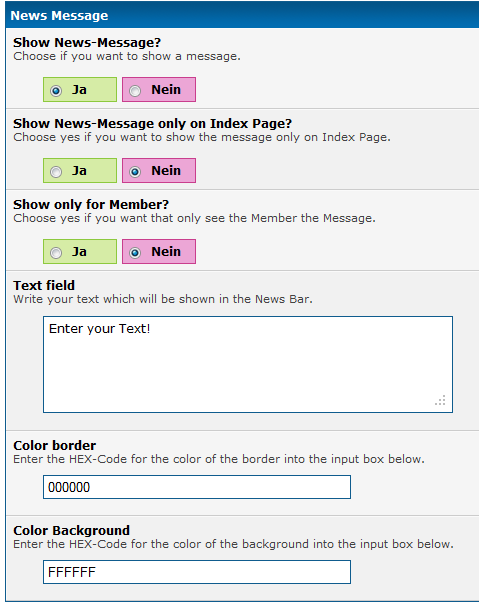Click inside the 'Enter your Text!' text area

tap(248, 364)
